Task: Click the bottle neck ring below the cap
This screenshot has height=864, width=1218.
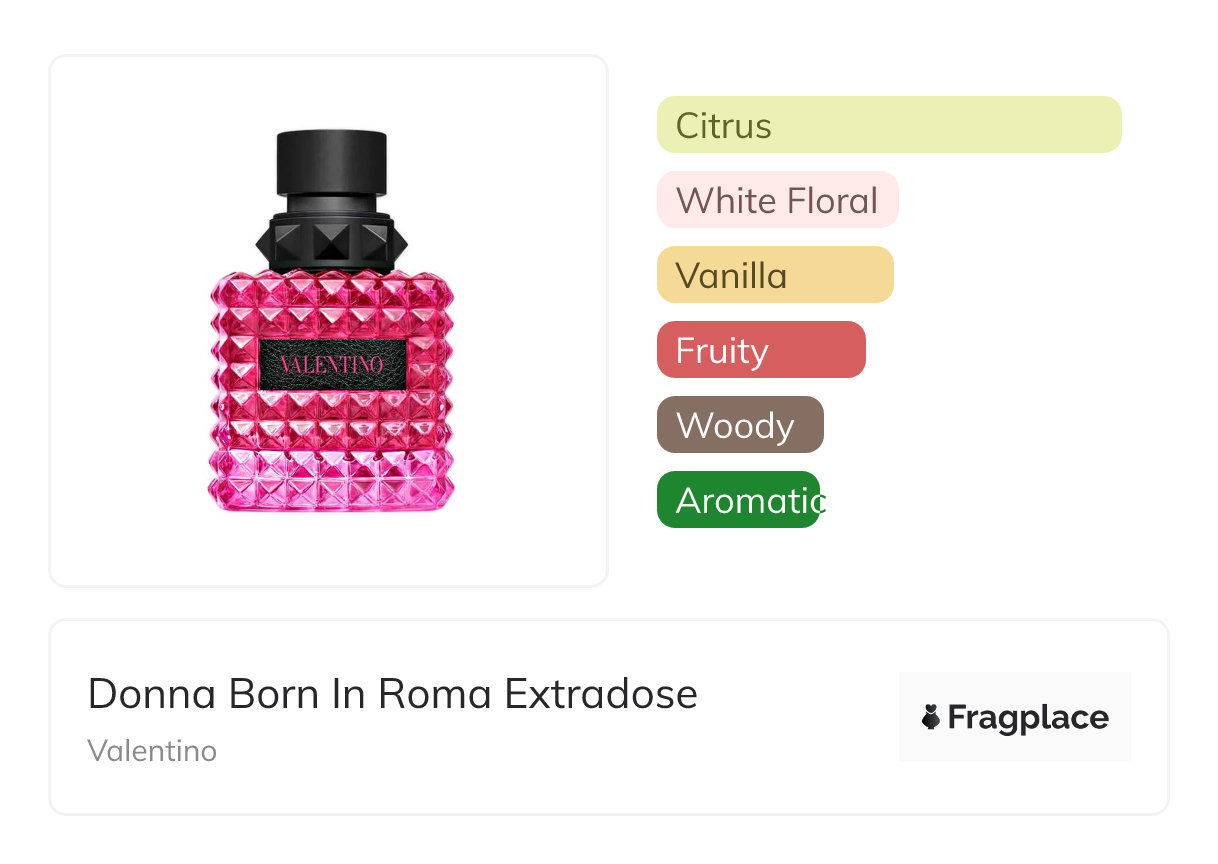Action: tap(331, 207)
